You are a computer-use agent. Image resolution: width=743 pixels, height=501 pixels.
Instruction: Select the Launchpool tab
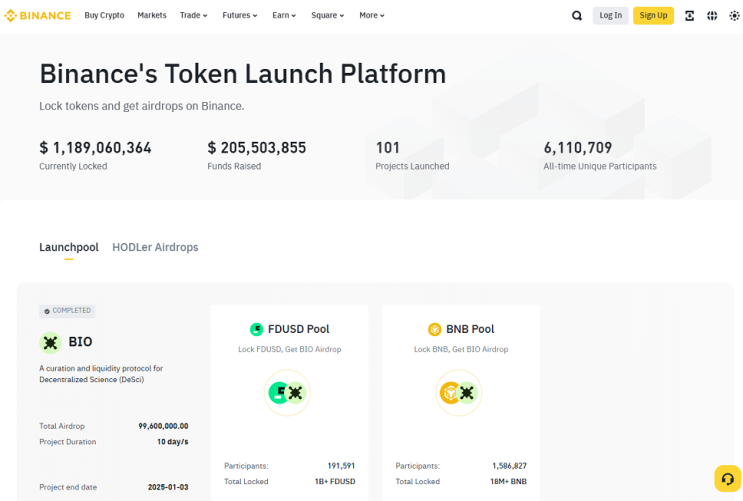pos(69,247)
